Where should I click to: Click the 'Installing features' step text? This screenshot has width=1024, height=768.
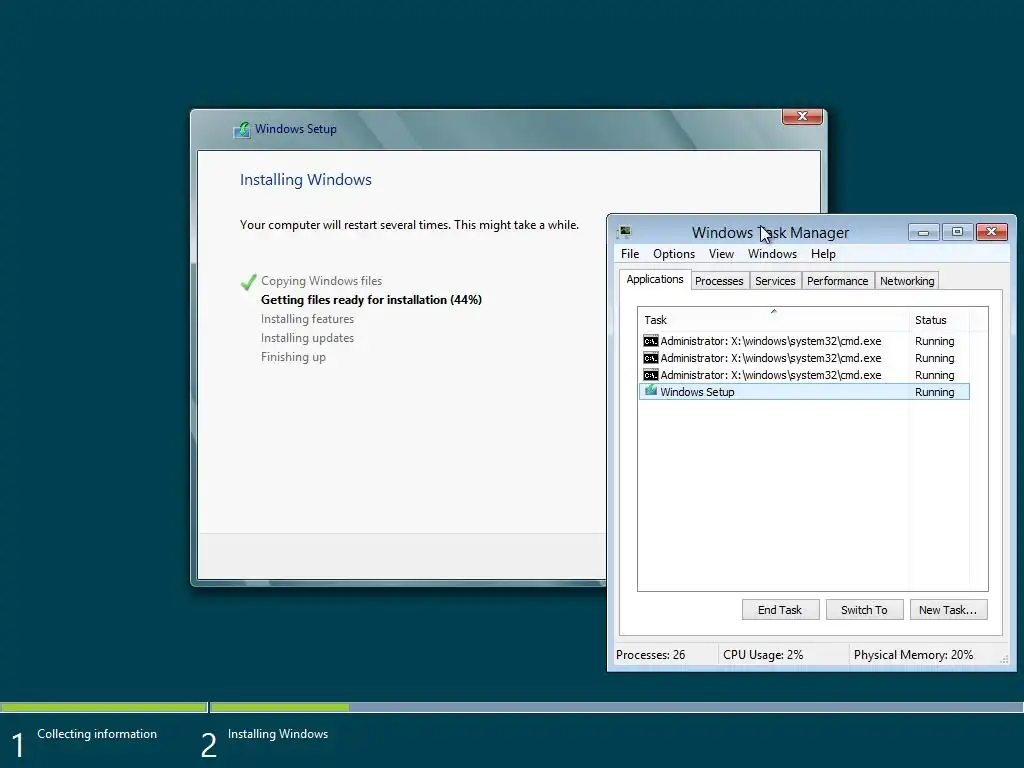tap(307, 319)
